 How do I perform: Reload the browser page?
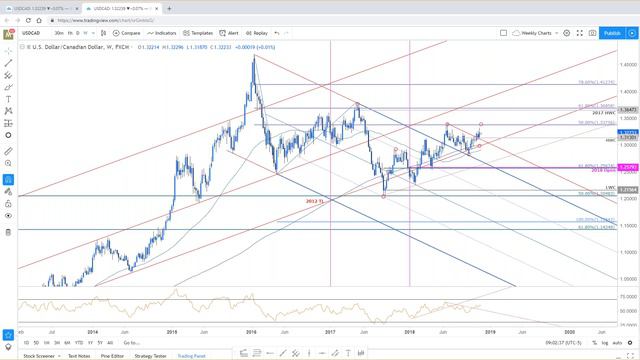(x=28, y=20)
